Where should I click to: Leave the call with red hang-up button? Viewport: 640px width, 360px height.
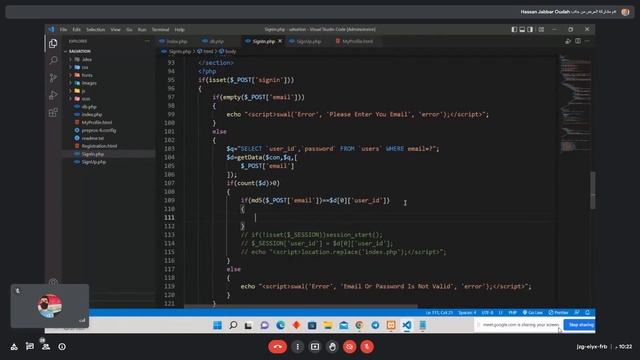pos(278,347)
